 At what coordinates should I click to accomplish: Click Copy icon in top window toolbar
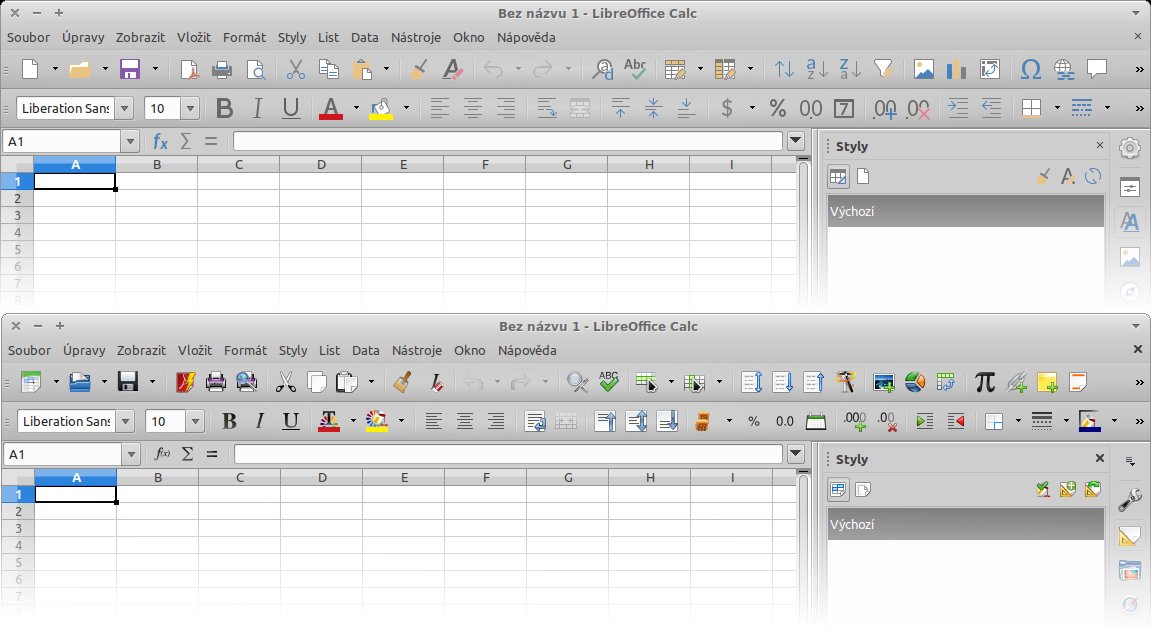pos(328,70)
